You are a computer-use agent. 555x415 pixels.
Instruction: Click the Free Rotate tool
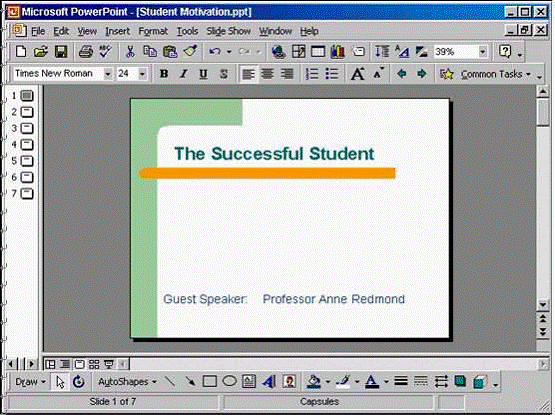pyautogui.click(x=78, y=382)
